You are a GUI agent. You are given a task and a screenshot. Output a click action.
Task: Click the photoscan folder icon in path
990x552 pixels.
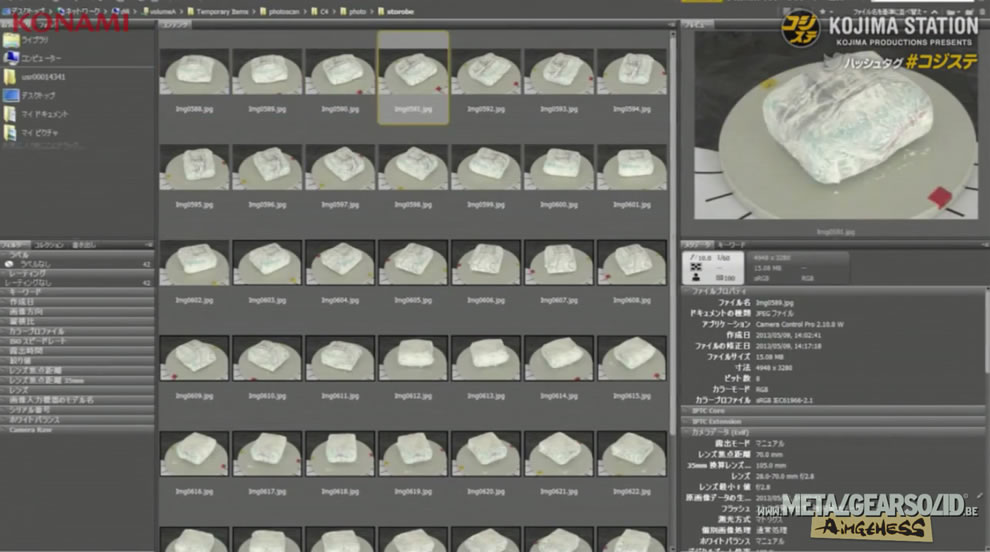[x=263, y=11]
